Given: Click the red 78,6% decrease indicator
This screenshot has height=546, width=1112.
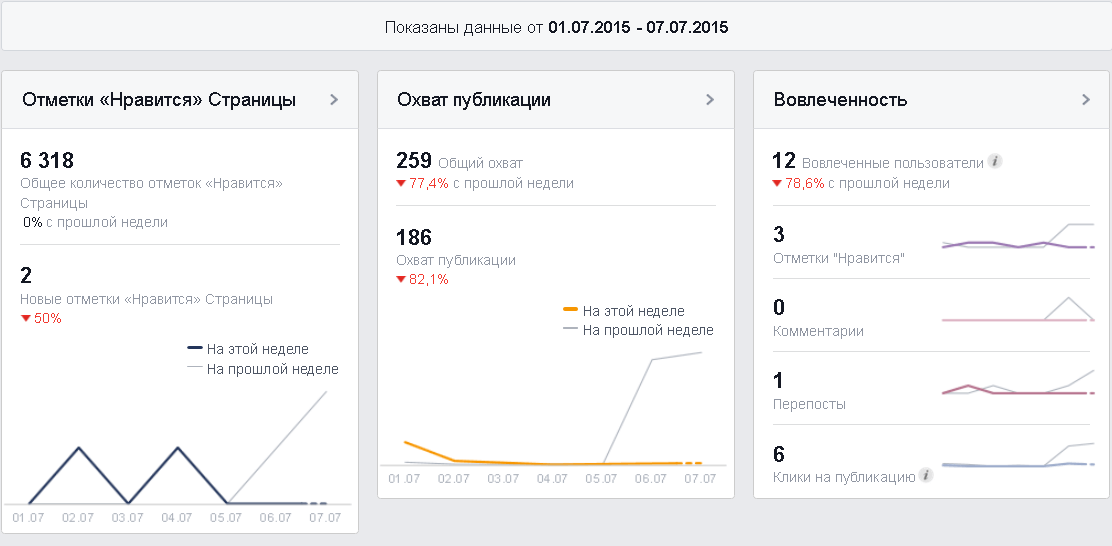Looking at the screenshot, I should coord(799,184).
